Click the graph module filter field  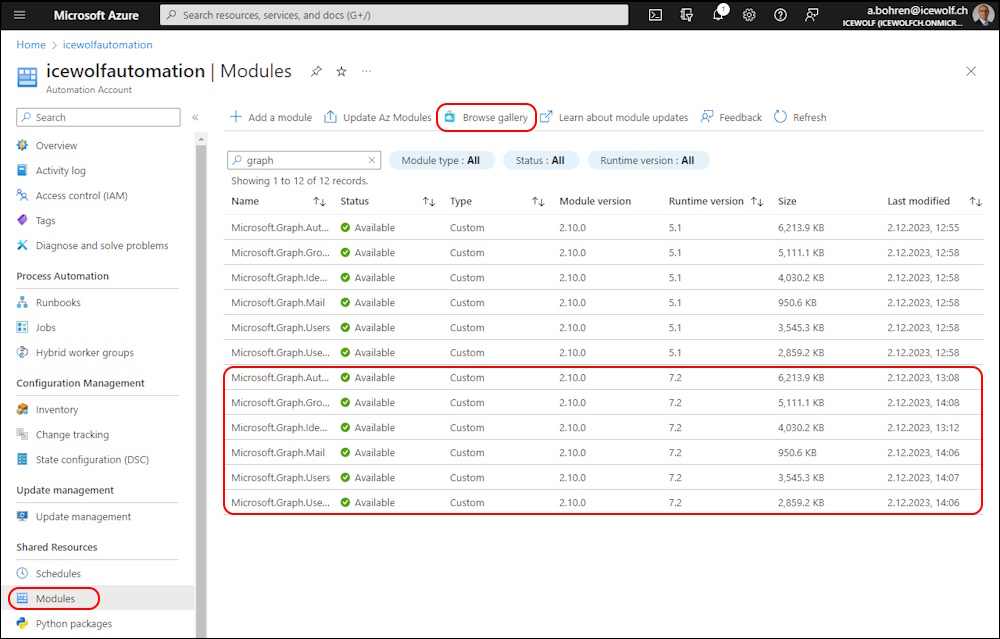click(x=304, y=161)
